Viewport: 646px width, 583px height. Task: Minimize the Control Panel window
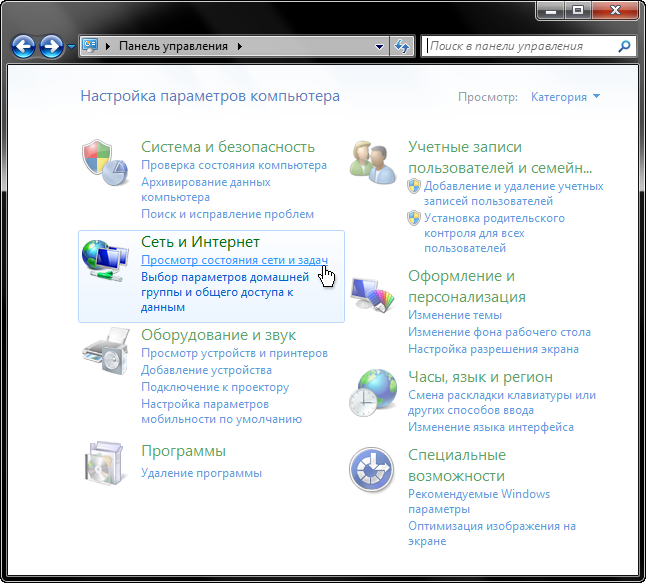coord(551,10)
